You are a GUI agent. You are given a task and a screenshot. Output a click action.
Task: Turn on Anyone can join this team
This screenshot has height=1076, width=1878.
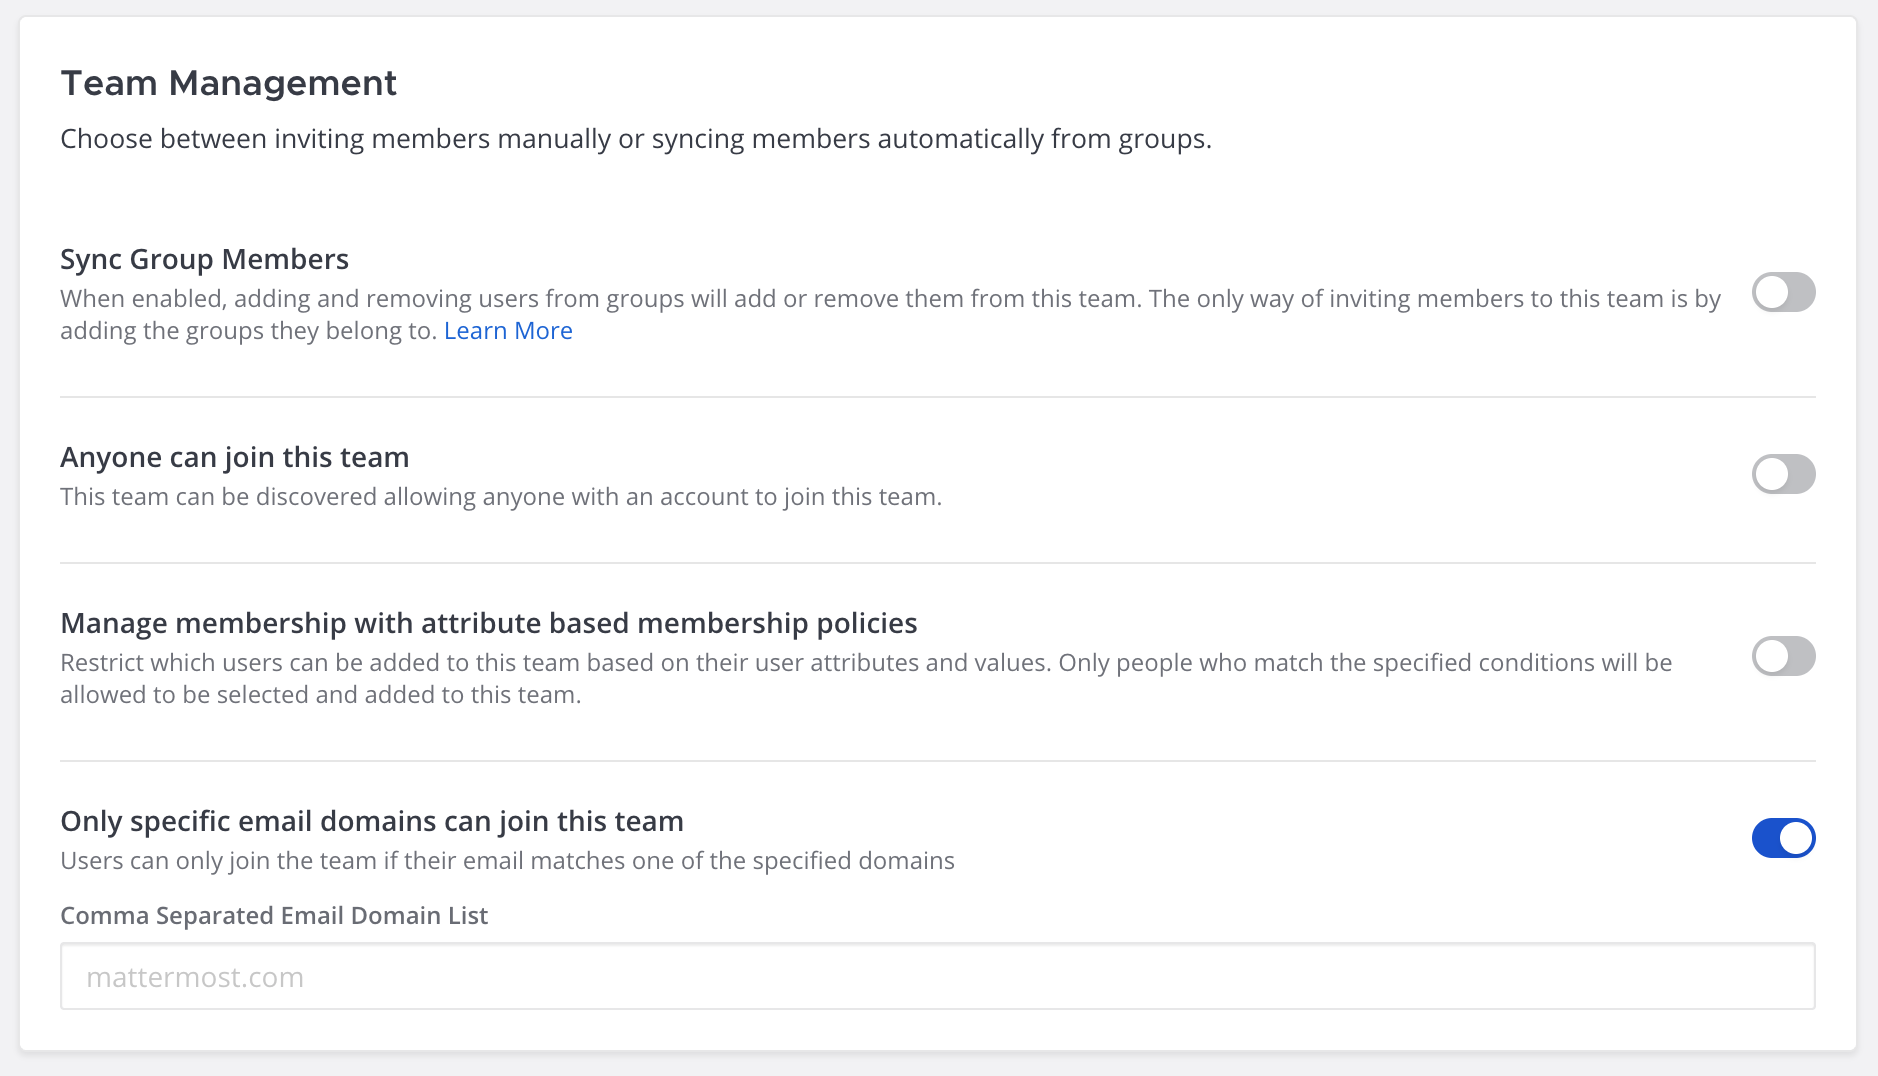[1783, 474]
